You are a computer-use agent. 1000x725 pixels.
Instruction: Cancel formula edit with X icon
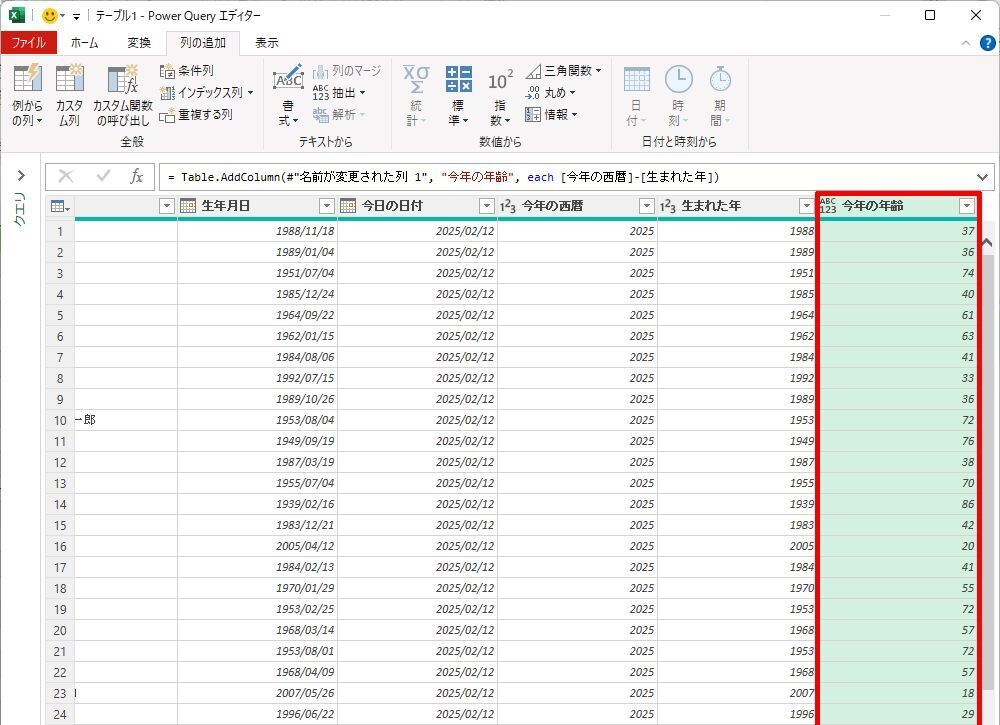(66, 177)
